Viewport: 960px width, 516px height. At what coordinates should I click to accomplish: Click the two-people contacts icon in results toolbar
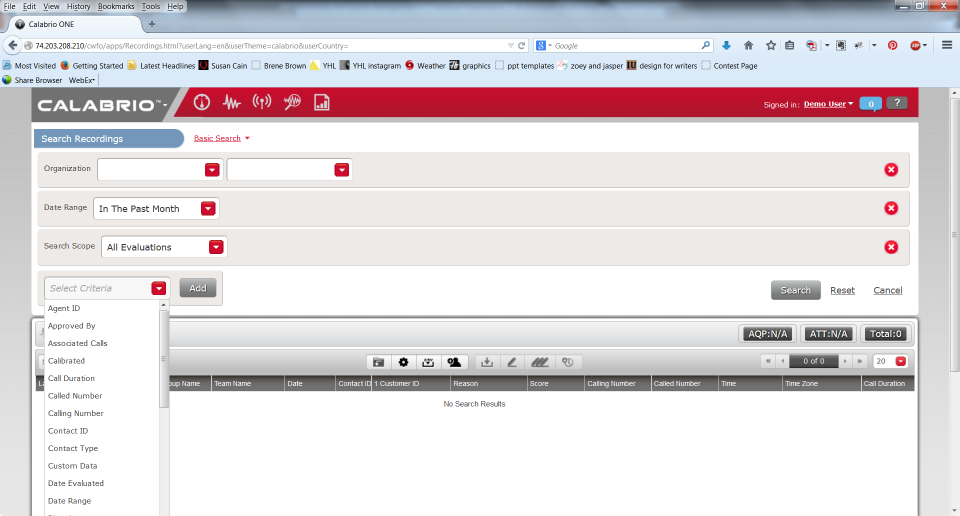tap(454, 362)
